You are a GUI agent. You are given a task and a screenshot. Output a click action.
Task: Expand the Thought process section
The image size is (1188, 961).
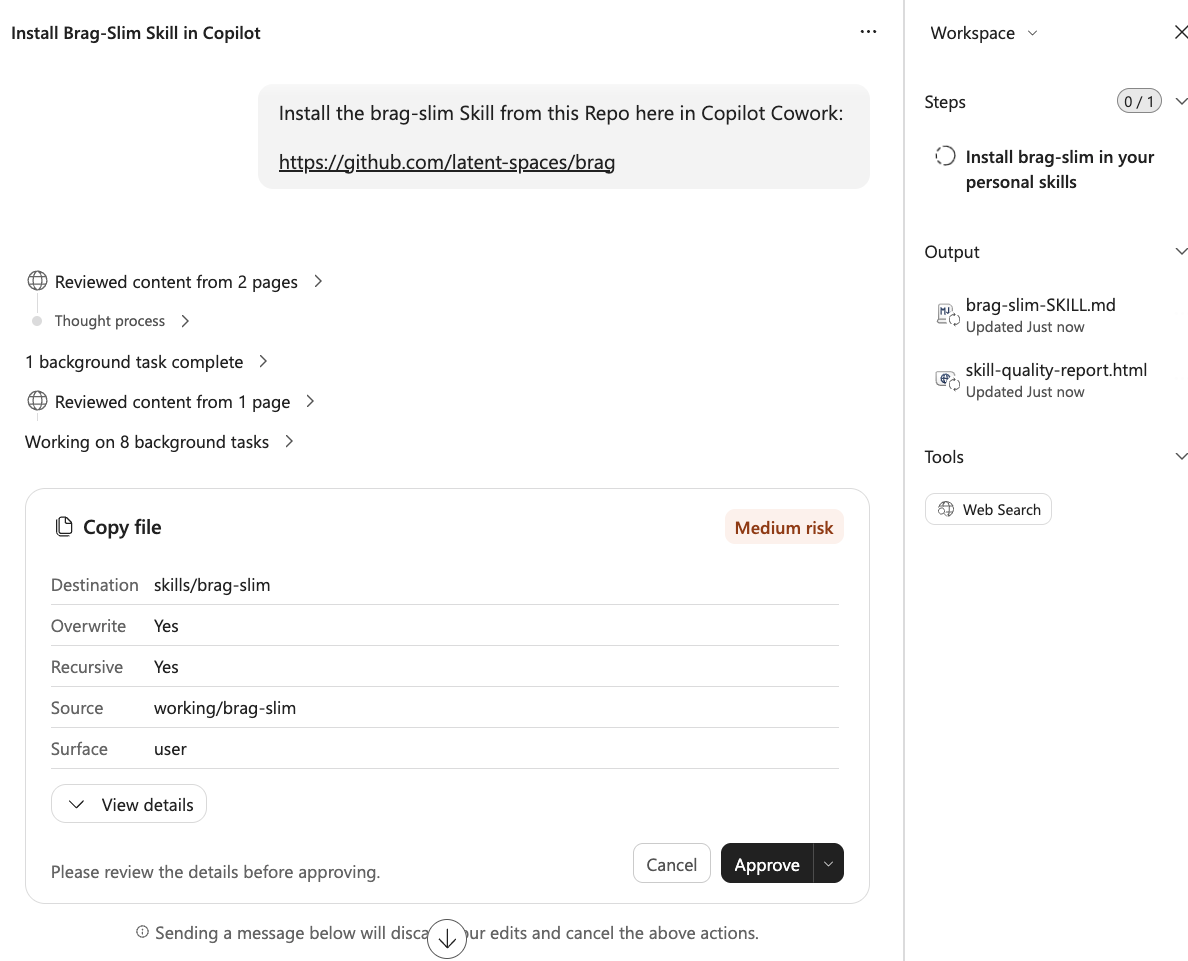click(x=121, y=321)
